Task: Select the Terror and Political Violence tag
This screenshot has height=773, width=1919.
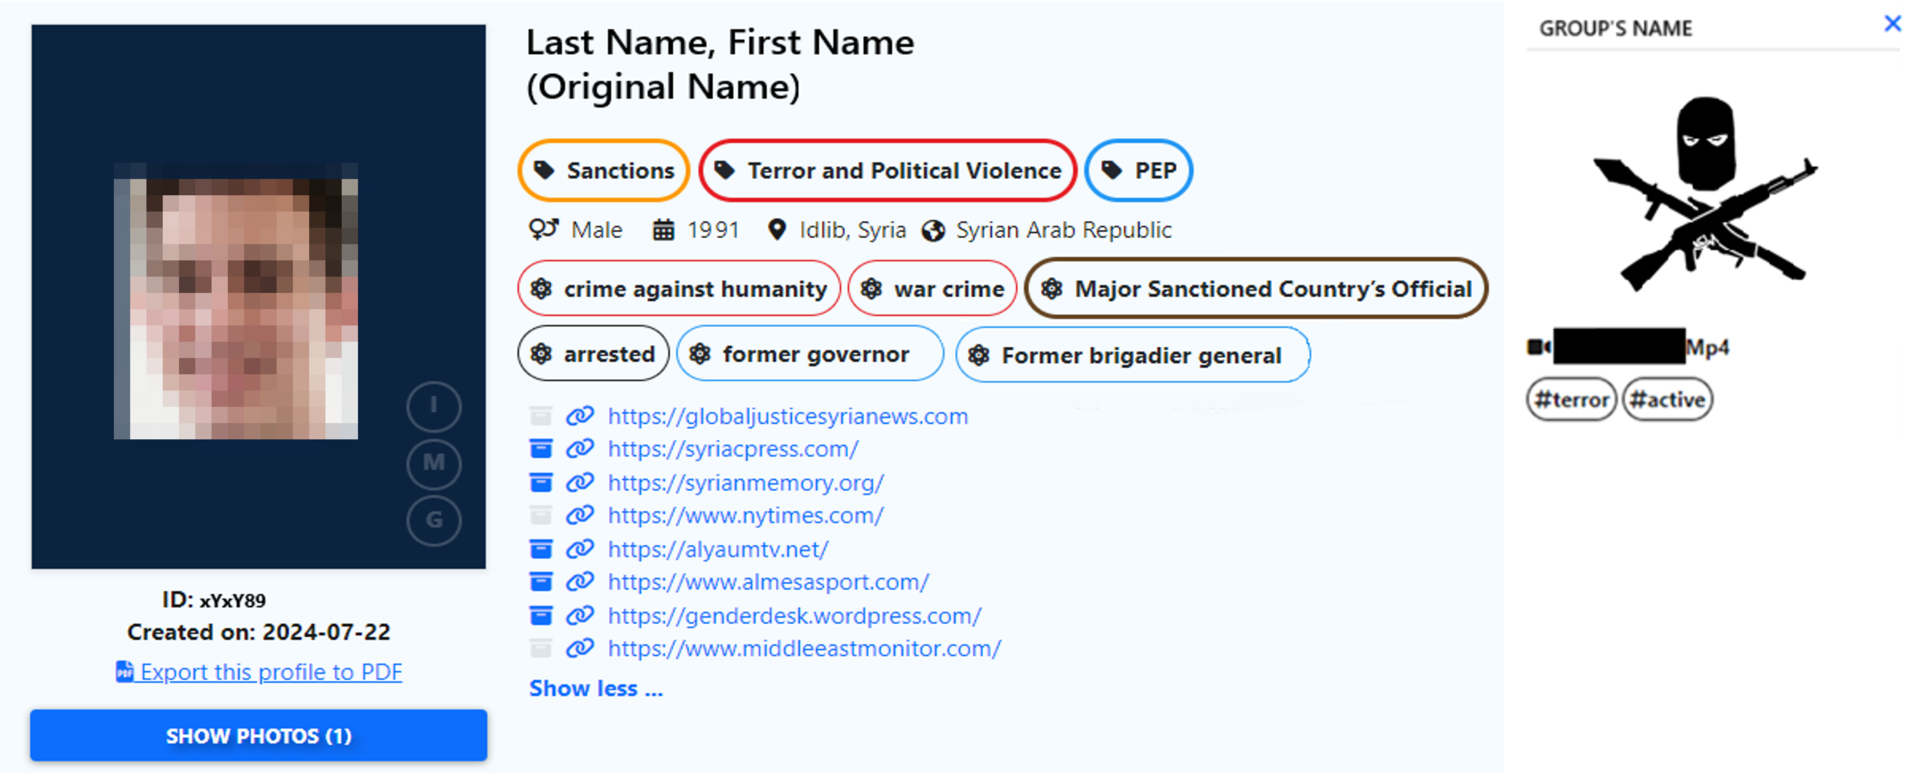Action: (x=888, y=171)
